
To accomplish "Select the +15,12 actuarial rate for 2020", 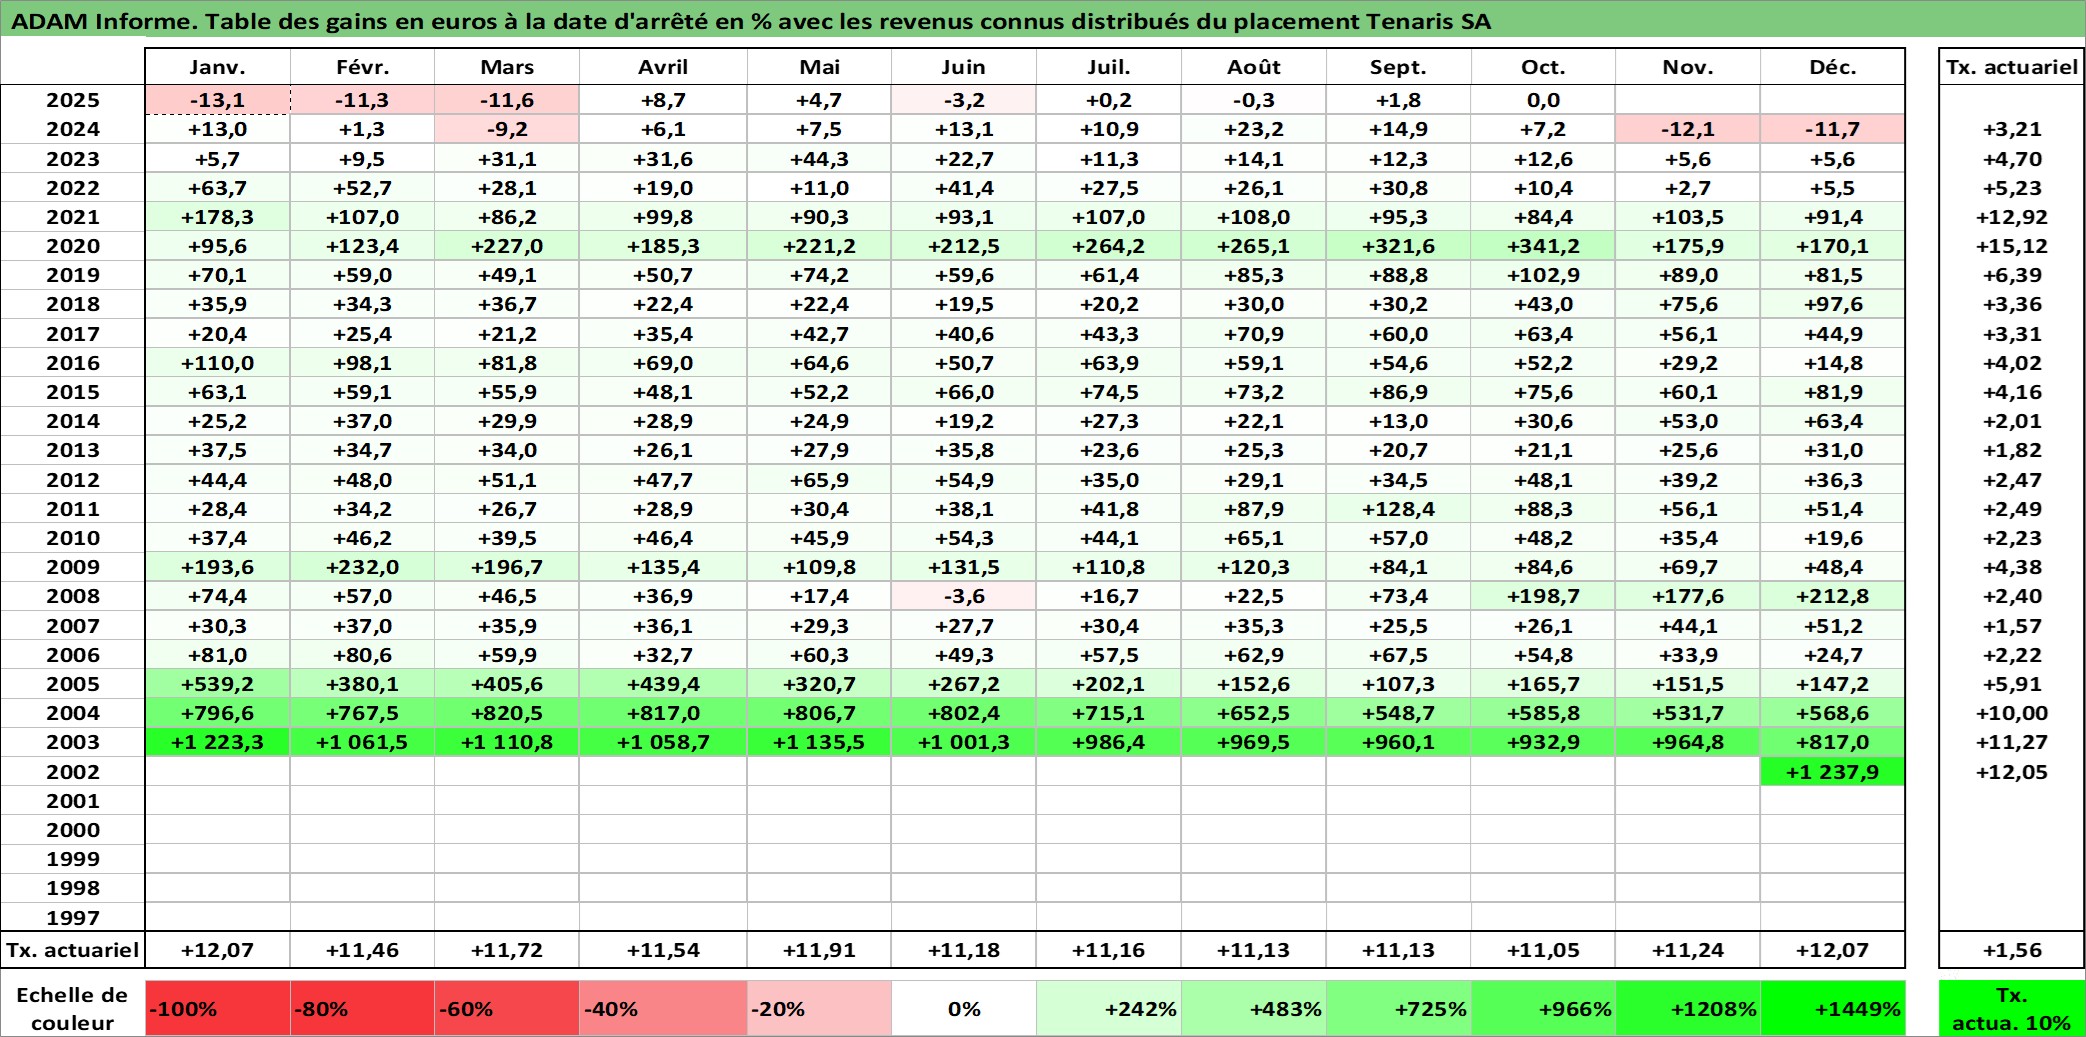I will [x=2012, y=246].
